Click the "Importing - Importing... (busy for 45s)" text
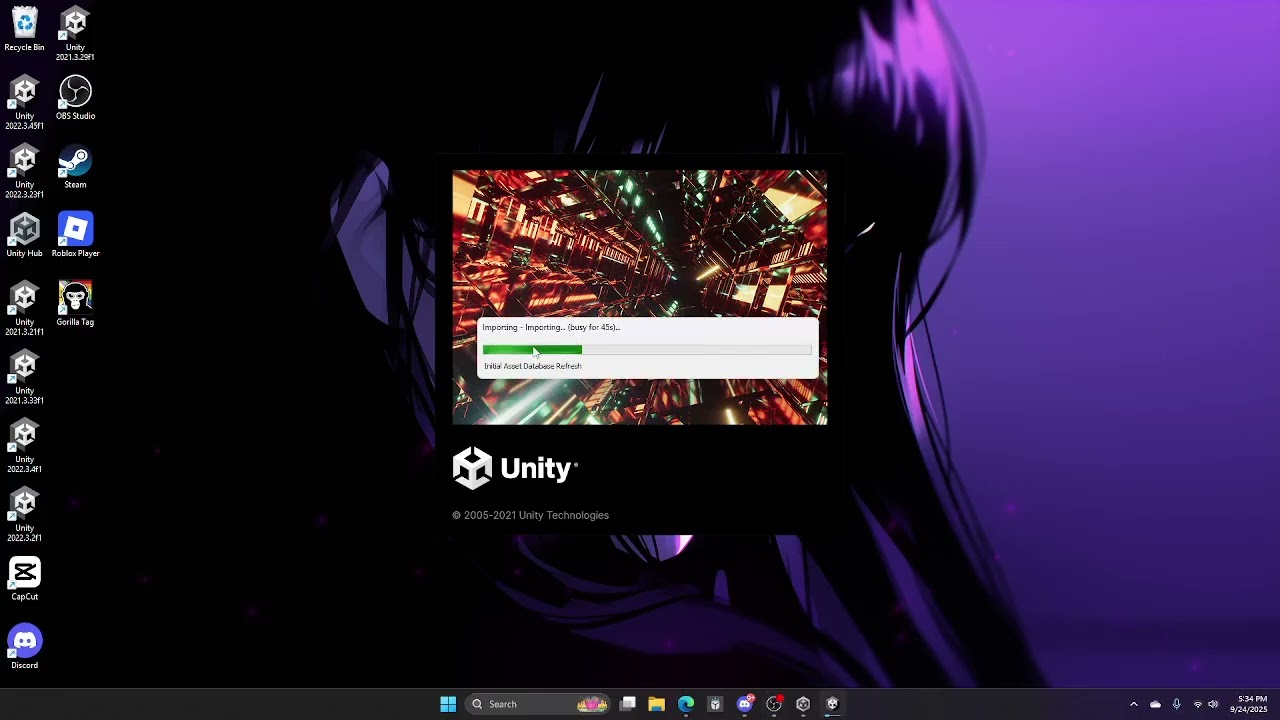 551,327
